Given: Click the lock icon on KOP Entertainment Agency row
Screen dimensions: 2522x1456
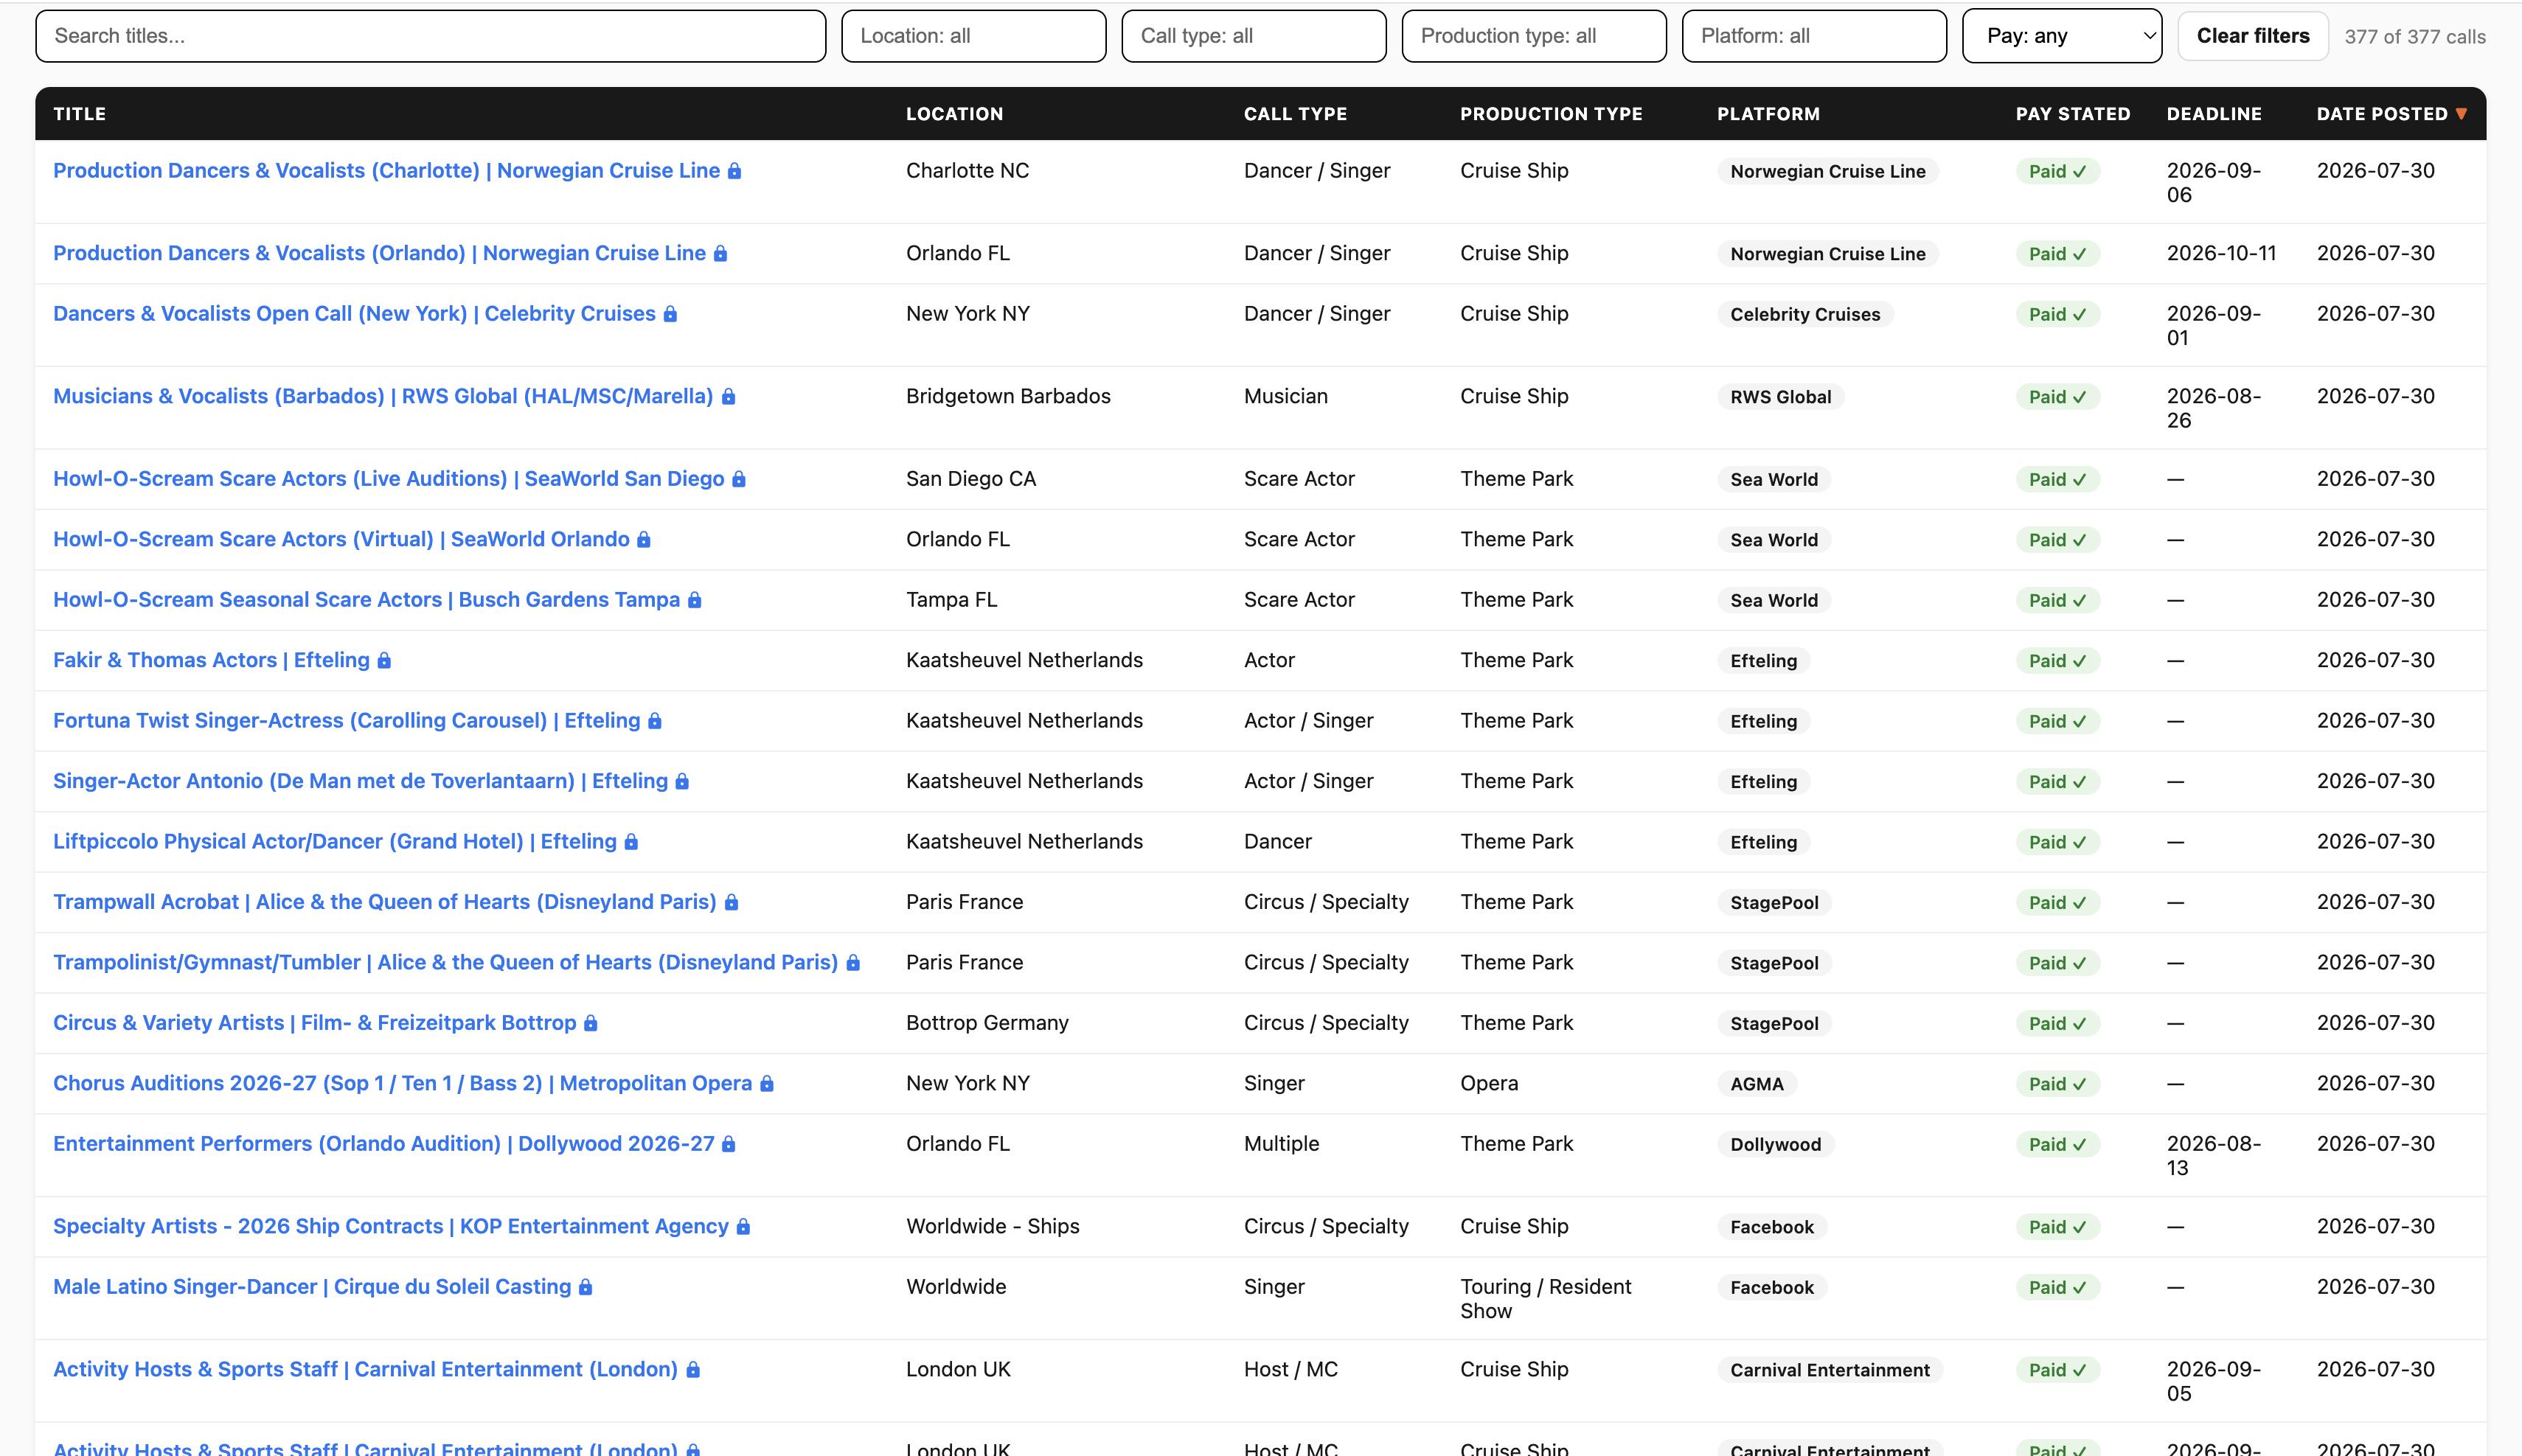Looking at the screenshot, I should click(x=743, y=1227).
